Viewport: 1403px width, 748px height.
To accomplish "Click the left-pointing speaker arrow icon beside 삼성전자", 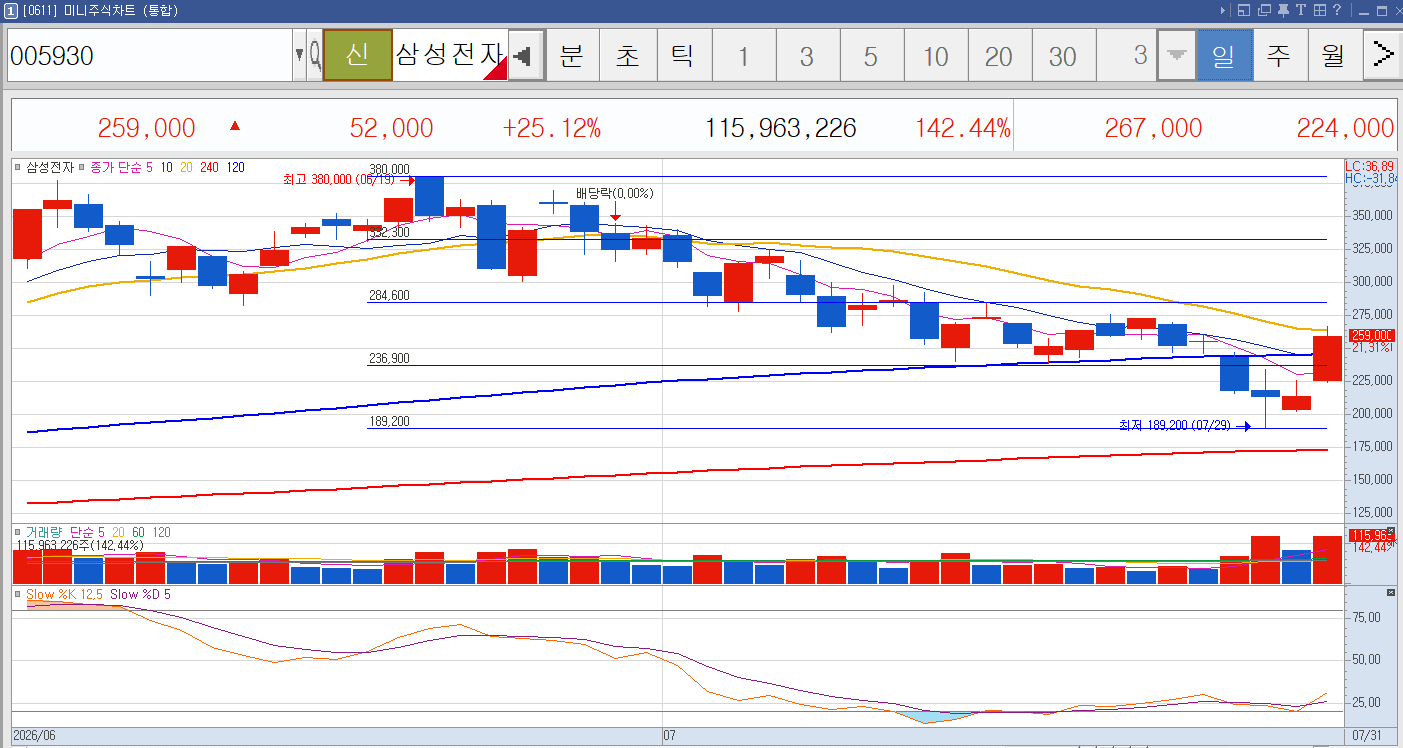I will 526,55.
